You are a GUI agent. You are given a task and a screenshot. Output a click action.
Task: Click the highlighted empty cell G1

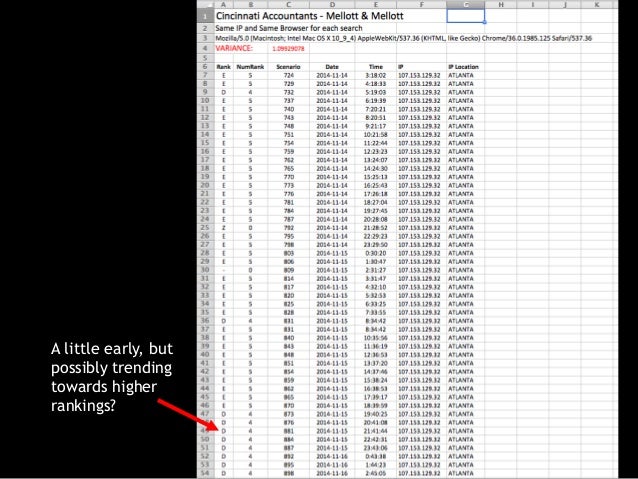point(465,16)
